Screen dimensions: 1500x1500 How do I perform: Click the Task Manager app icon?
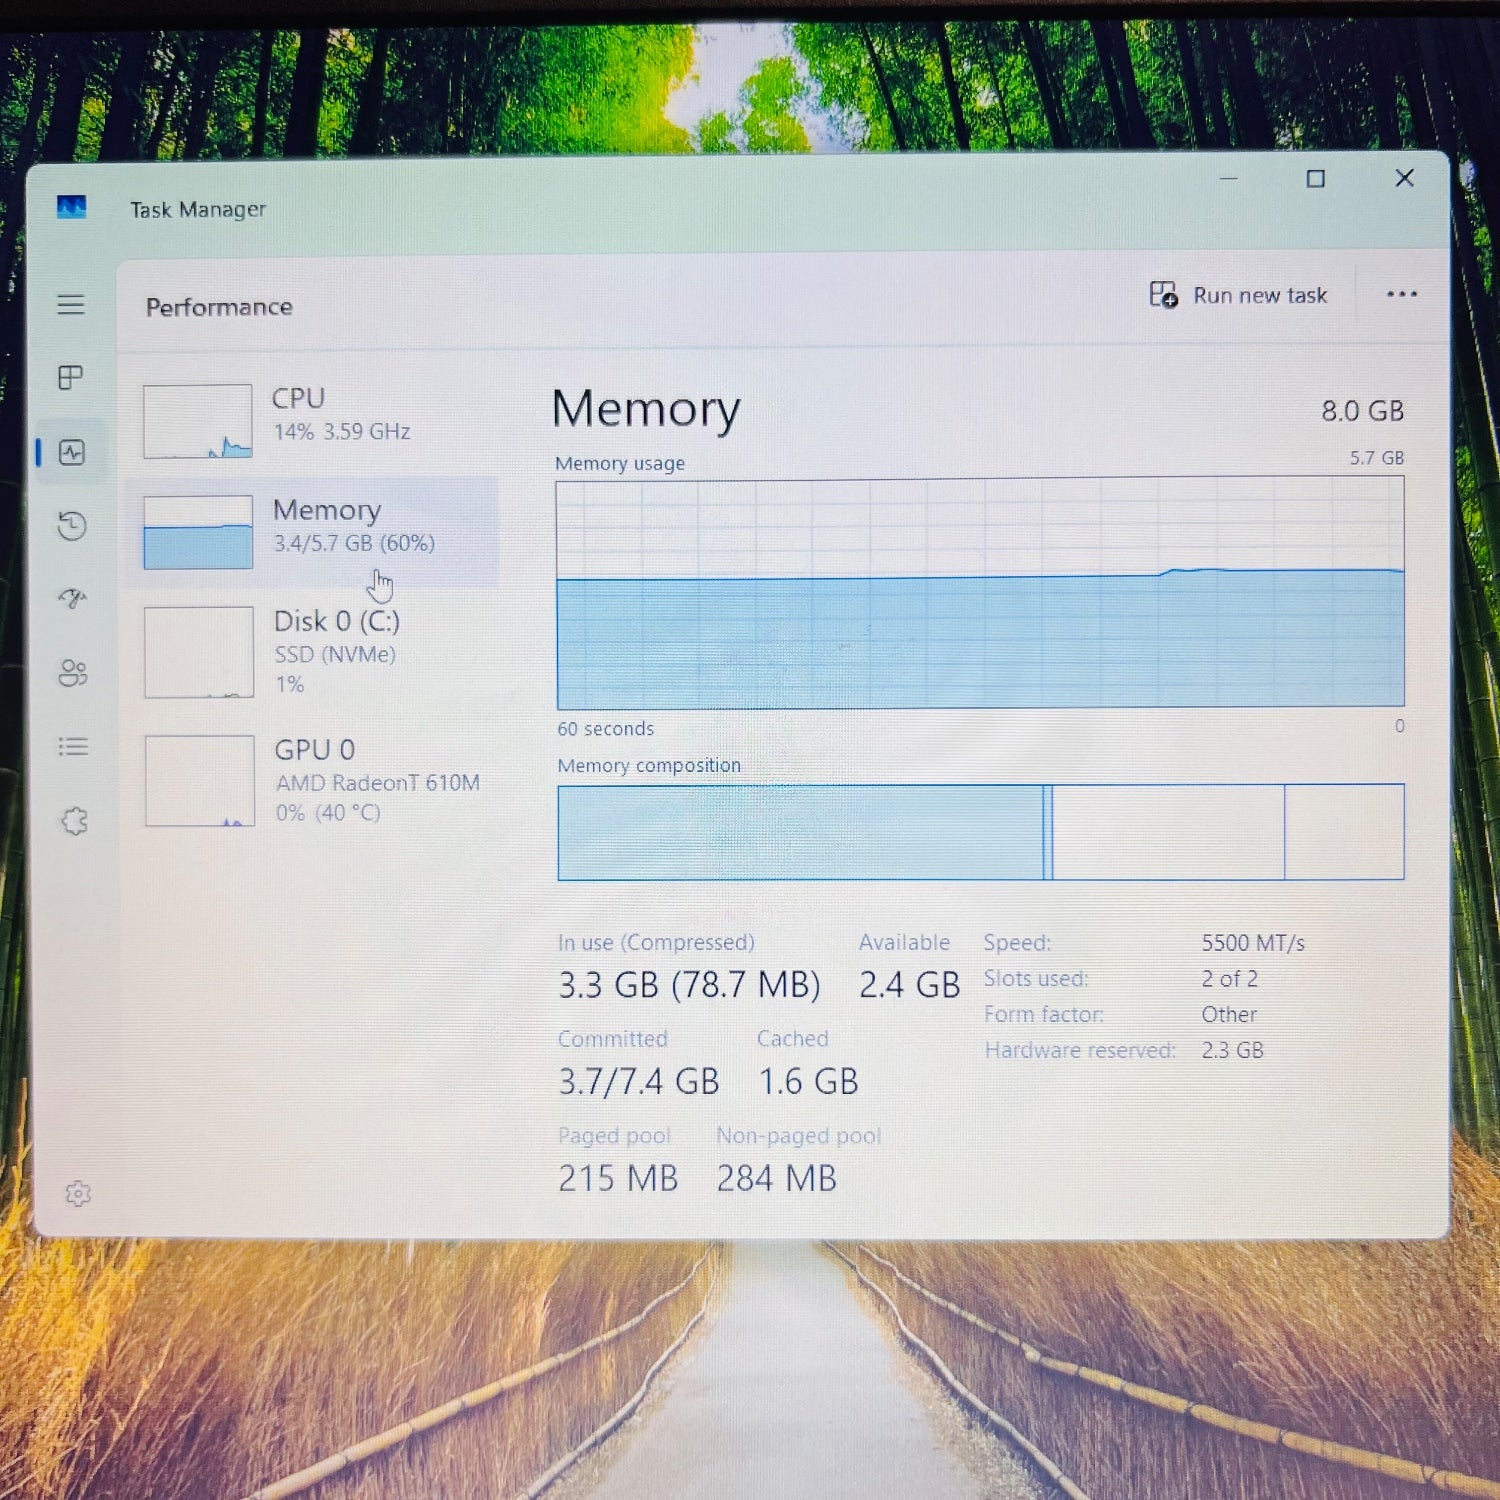tap(71, 207)
